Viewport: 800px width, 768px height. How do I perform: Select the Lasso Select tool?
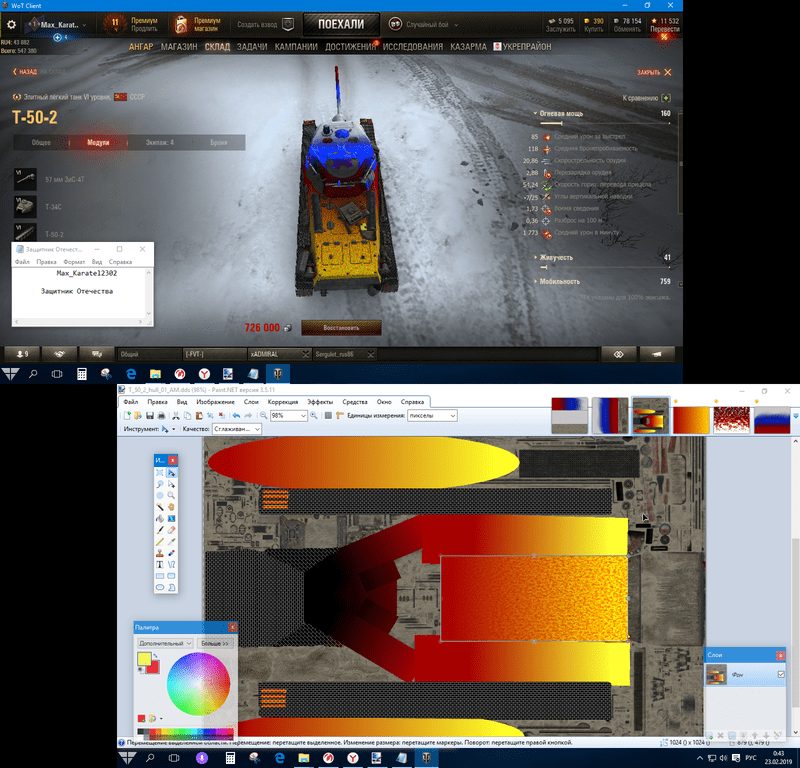click(x=160, y=484)
